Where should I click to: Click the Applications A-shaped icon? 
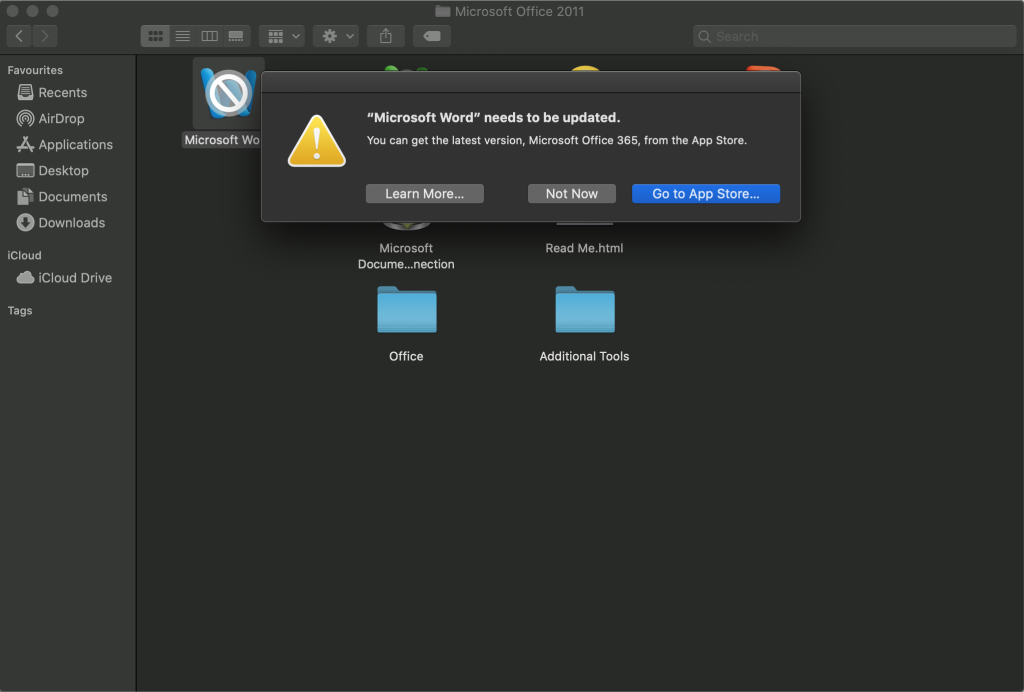pyautogui.click(x=25, y=144)
